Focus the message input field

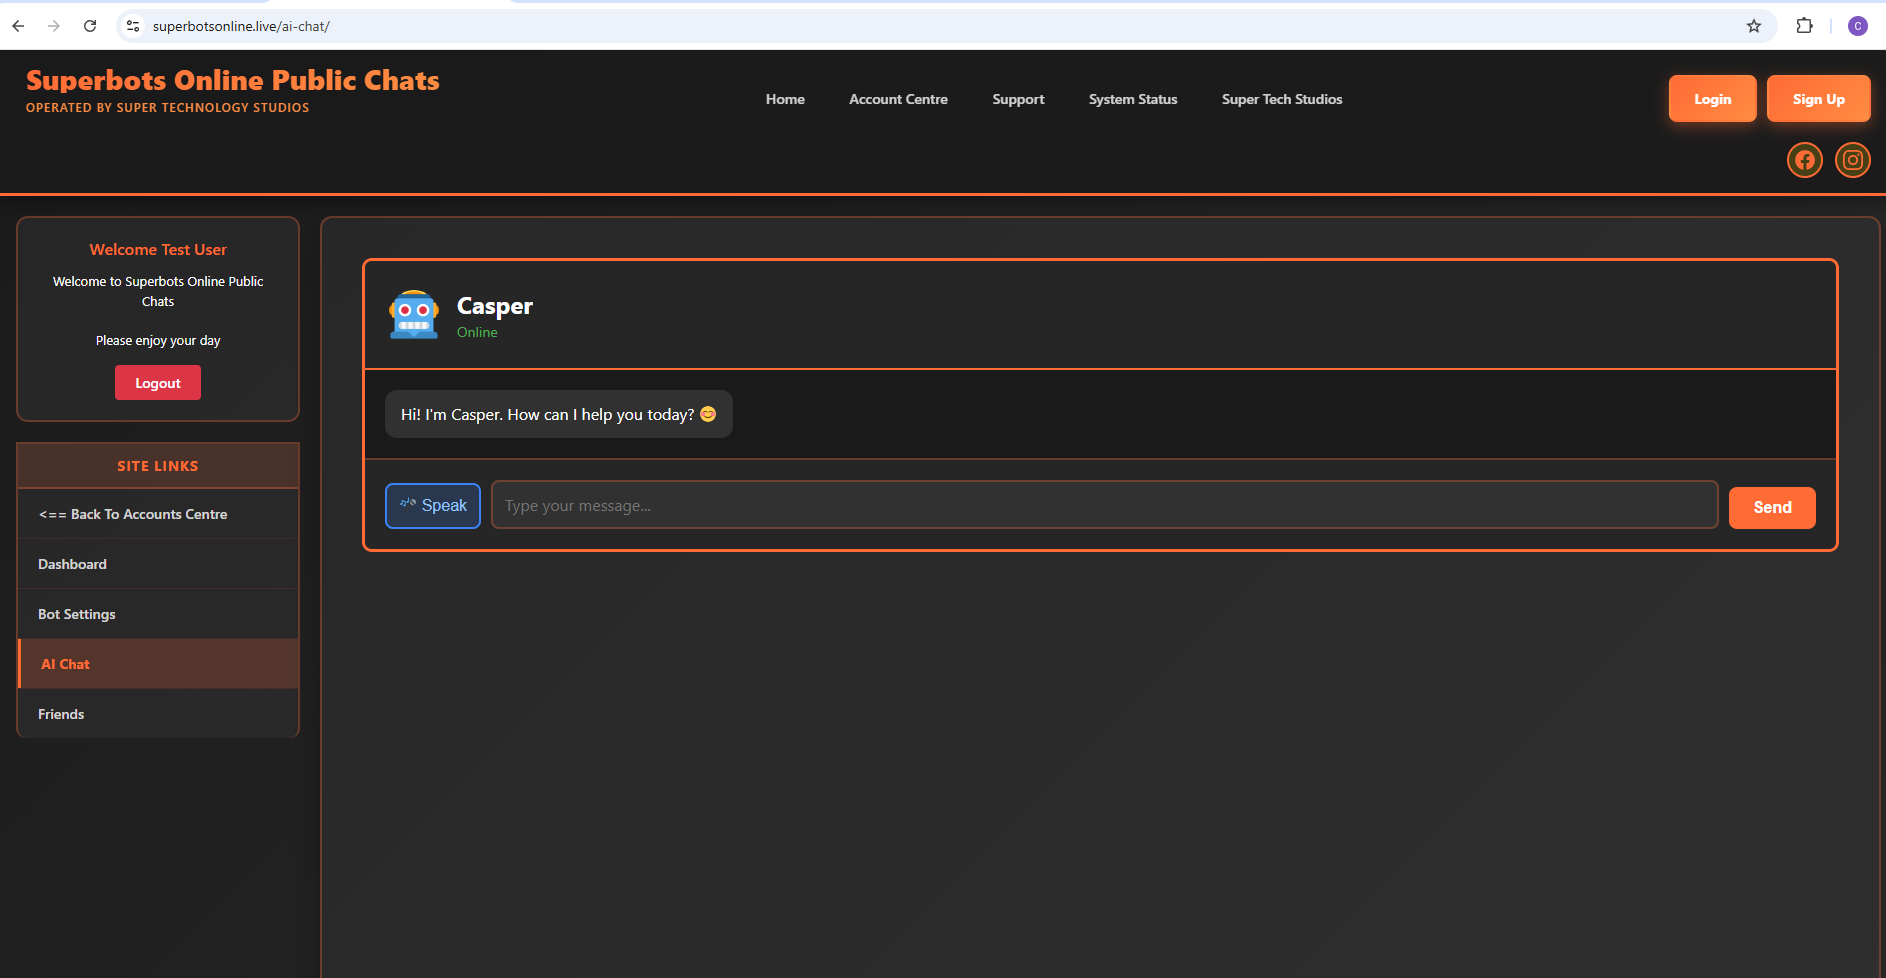tap(1104, 506)
